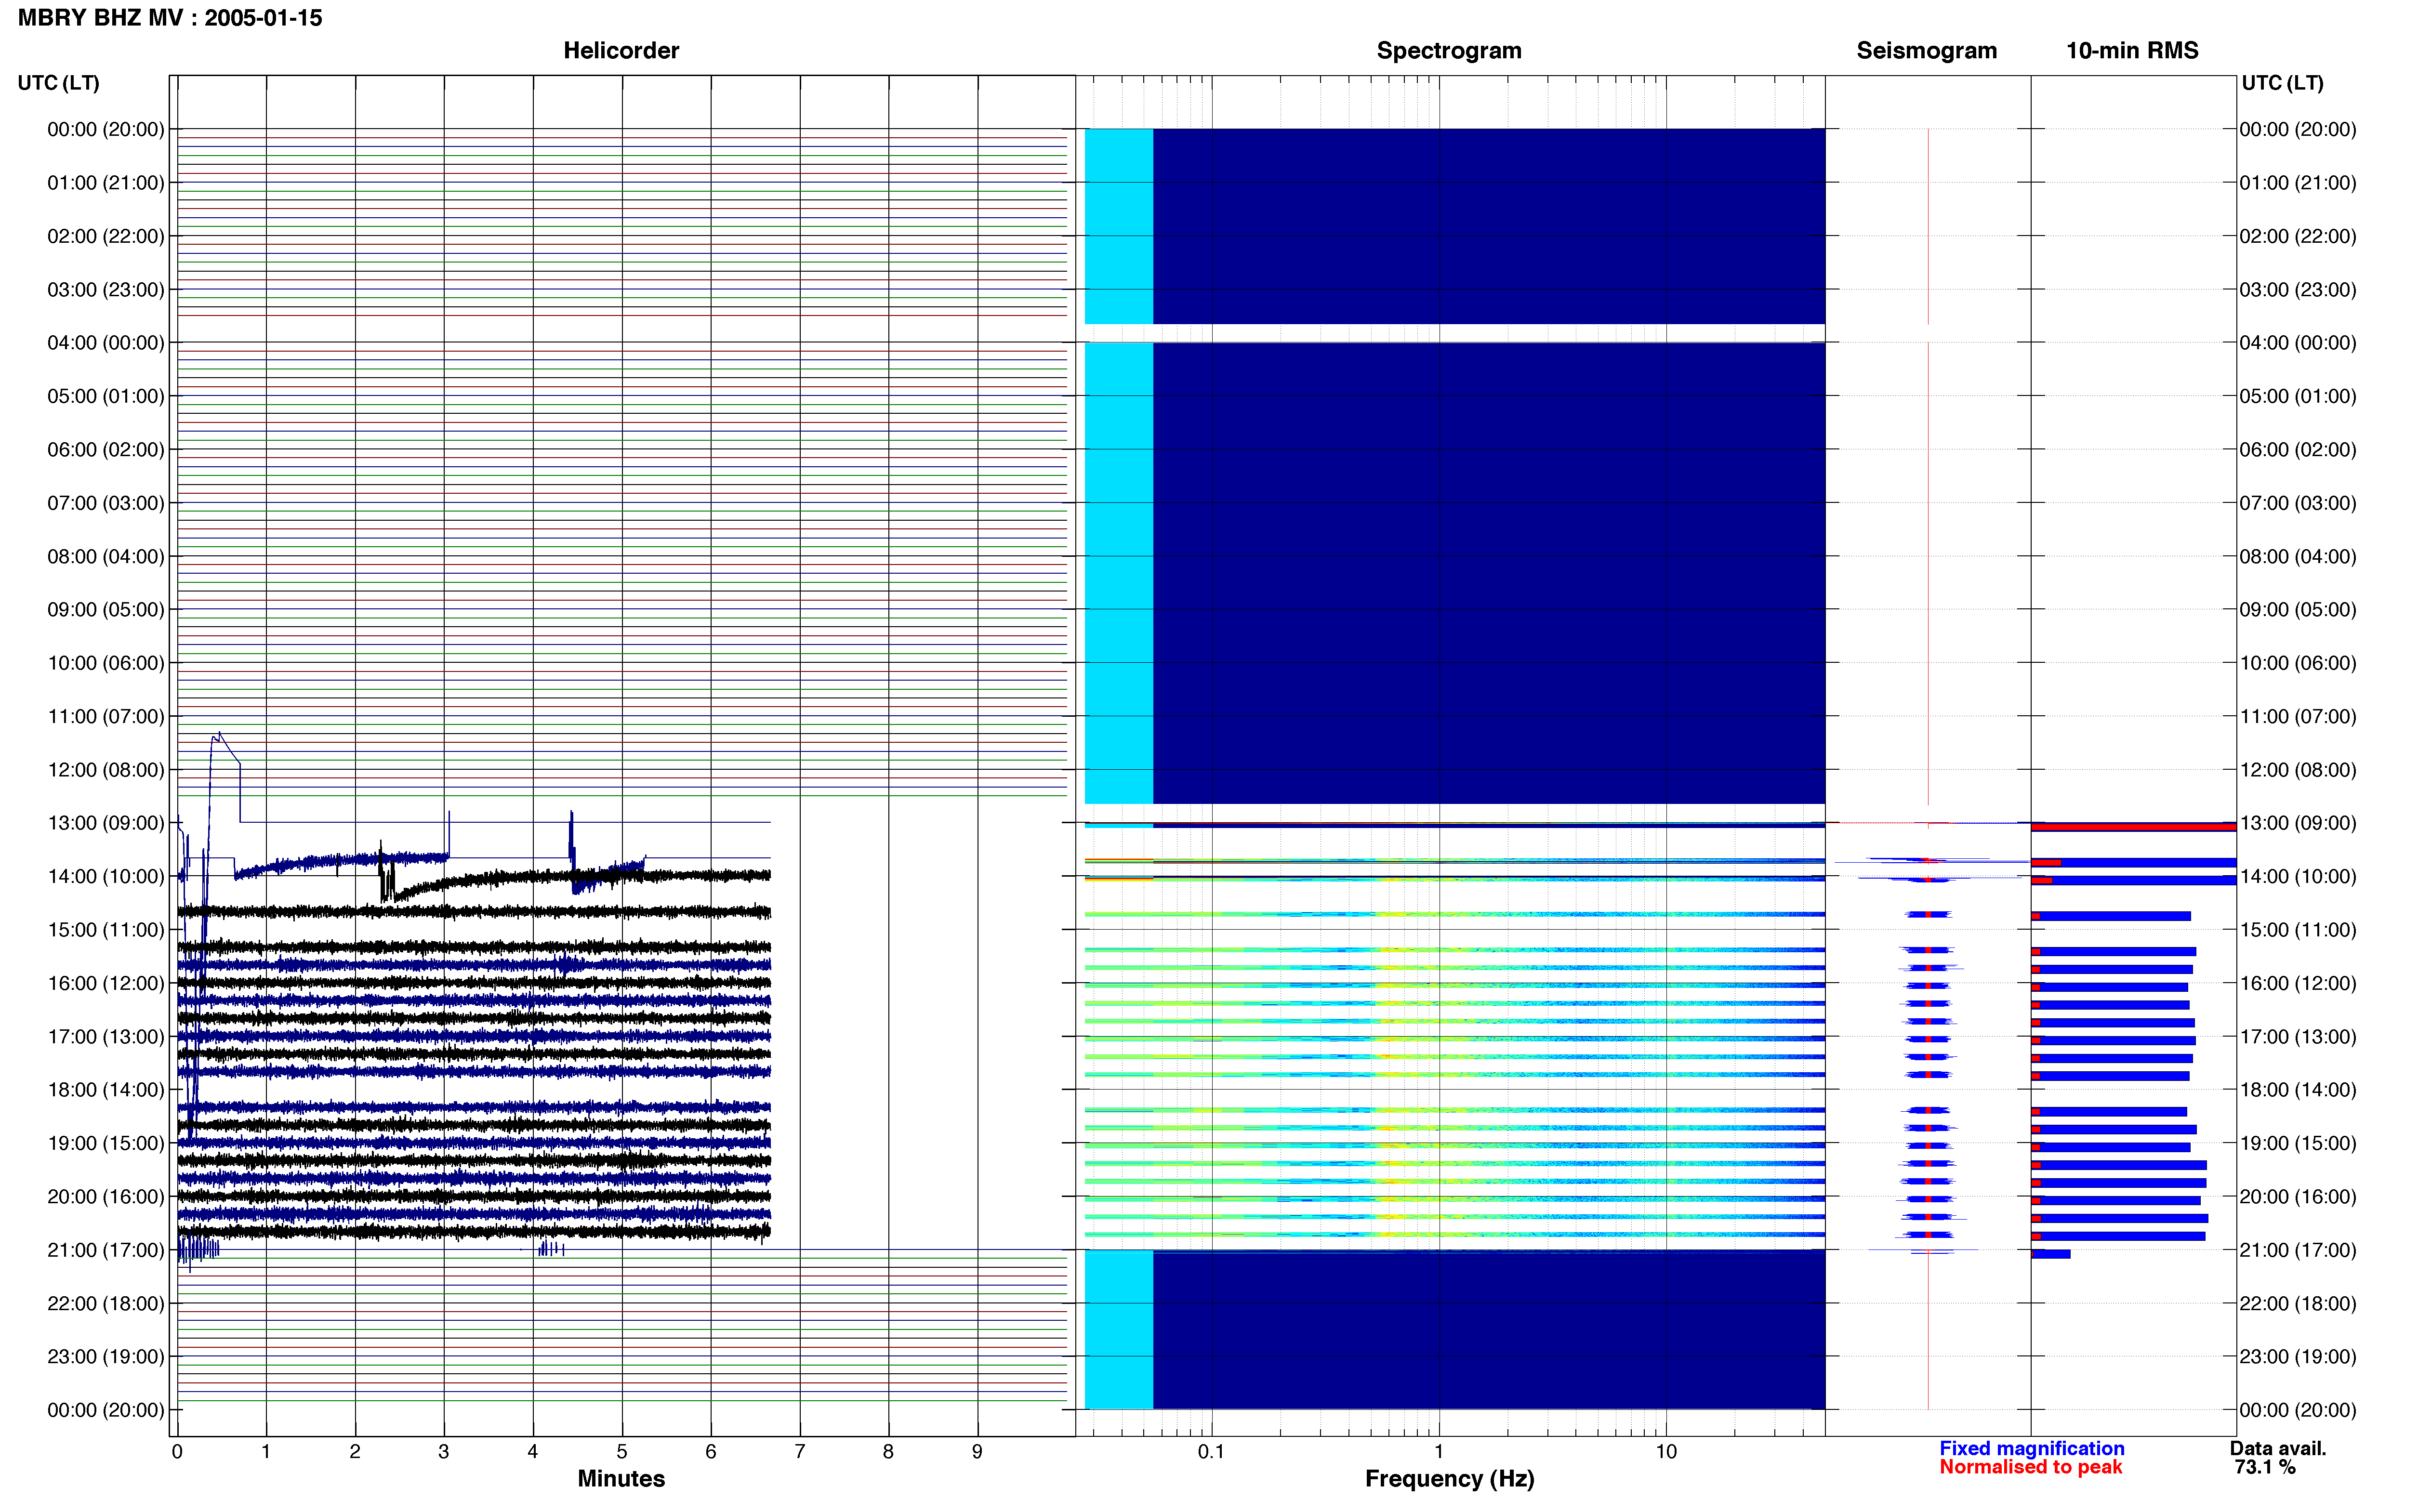Click tick label 0.1 on Frequency axis
This screenshot has width=2418, height=1512.
(x=1211, y=1452)
